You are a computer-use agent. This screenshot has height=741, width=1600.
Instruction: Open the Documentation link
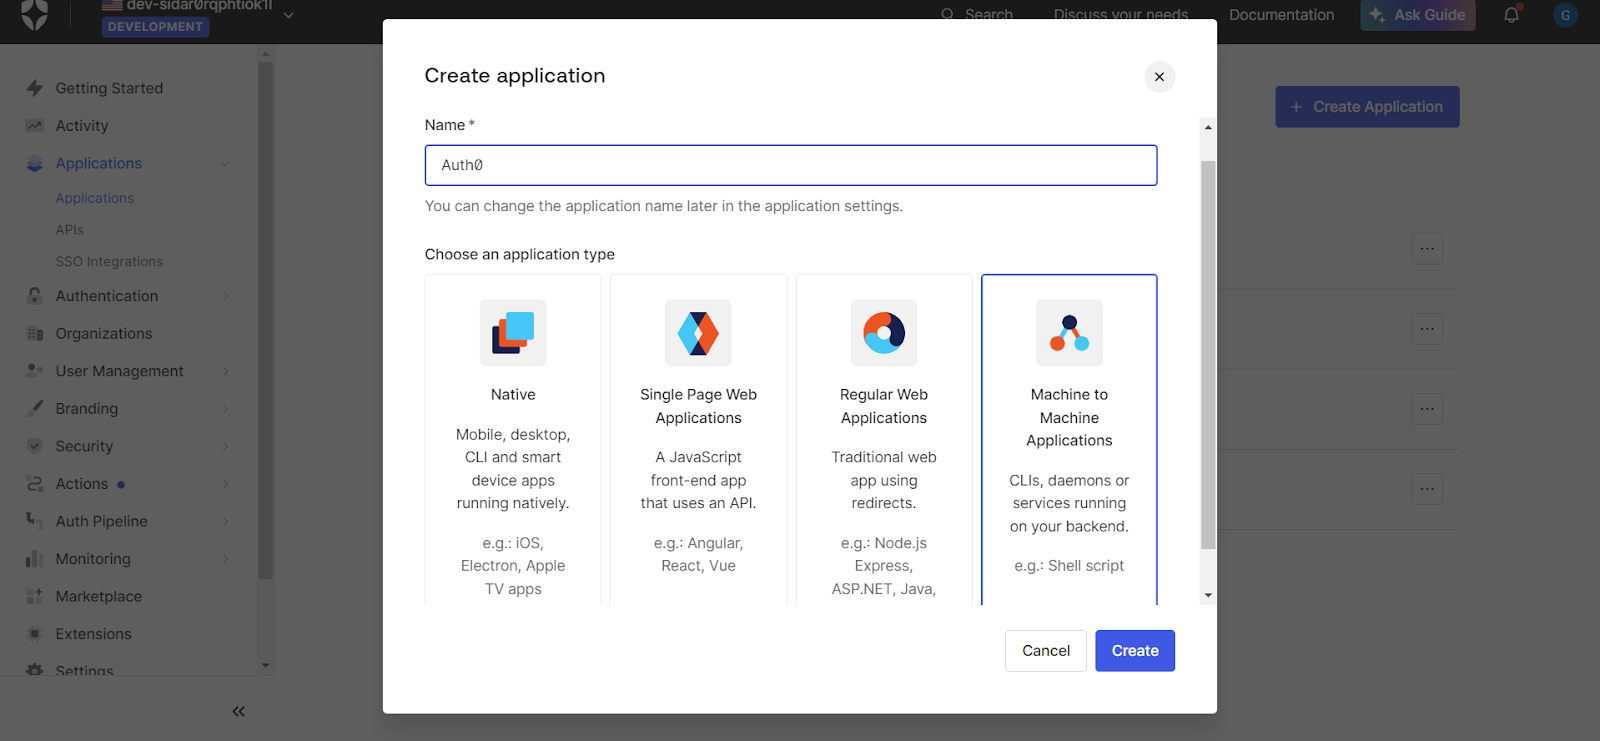tap(1281, 15)
